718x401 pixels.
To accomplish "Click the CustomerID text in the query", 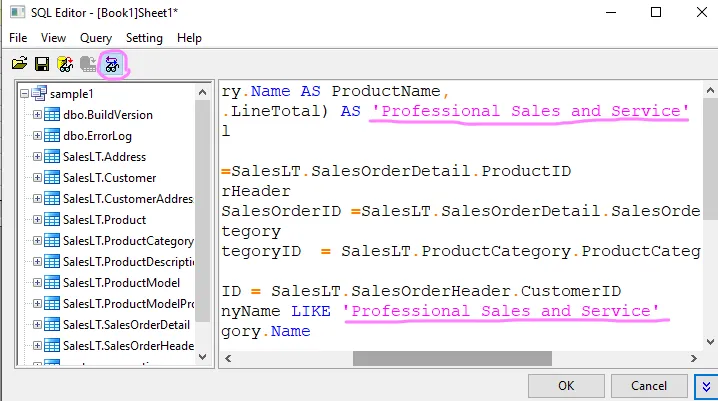I will tap(571, 291).
